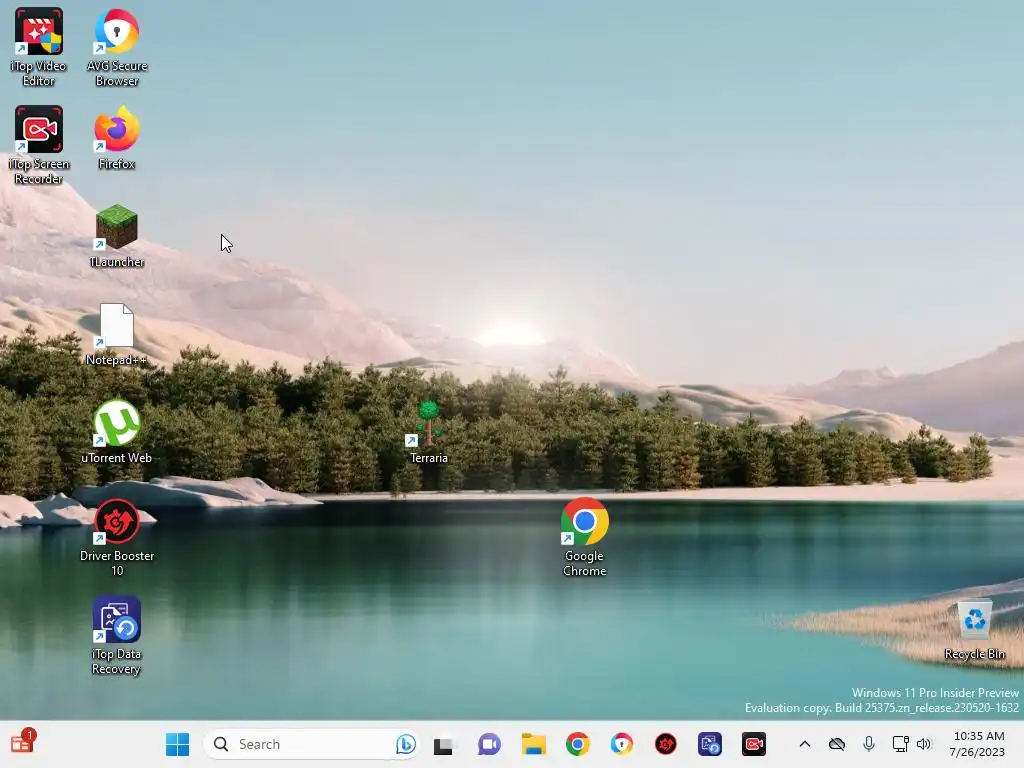The width and height of the screenshot is (1024, 768).
Task: Select the Driver Booster 10 desktop icon
Action: (x=117, y=537)
